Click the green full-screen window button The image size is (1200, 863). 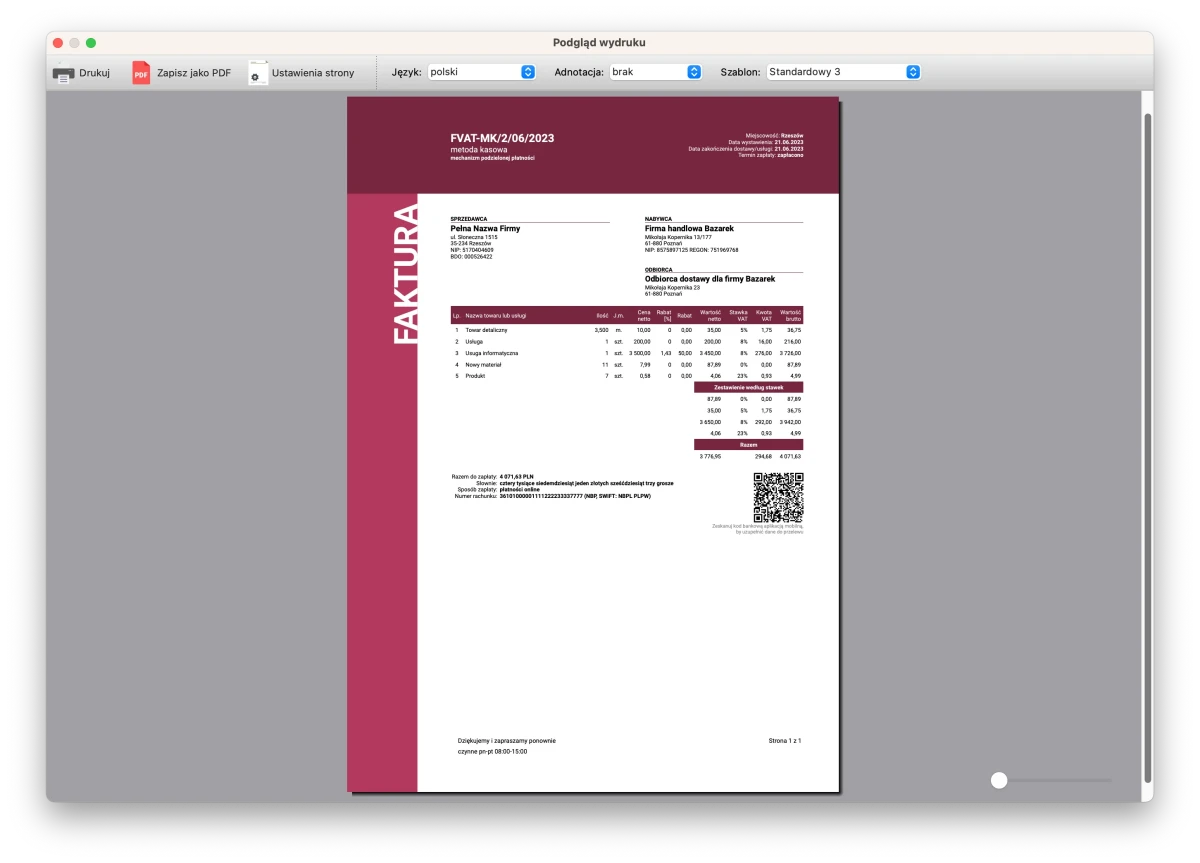pyautogui.click(x=91, y=43)
